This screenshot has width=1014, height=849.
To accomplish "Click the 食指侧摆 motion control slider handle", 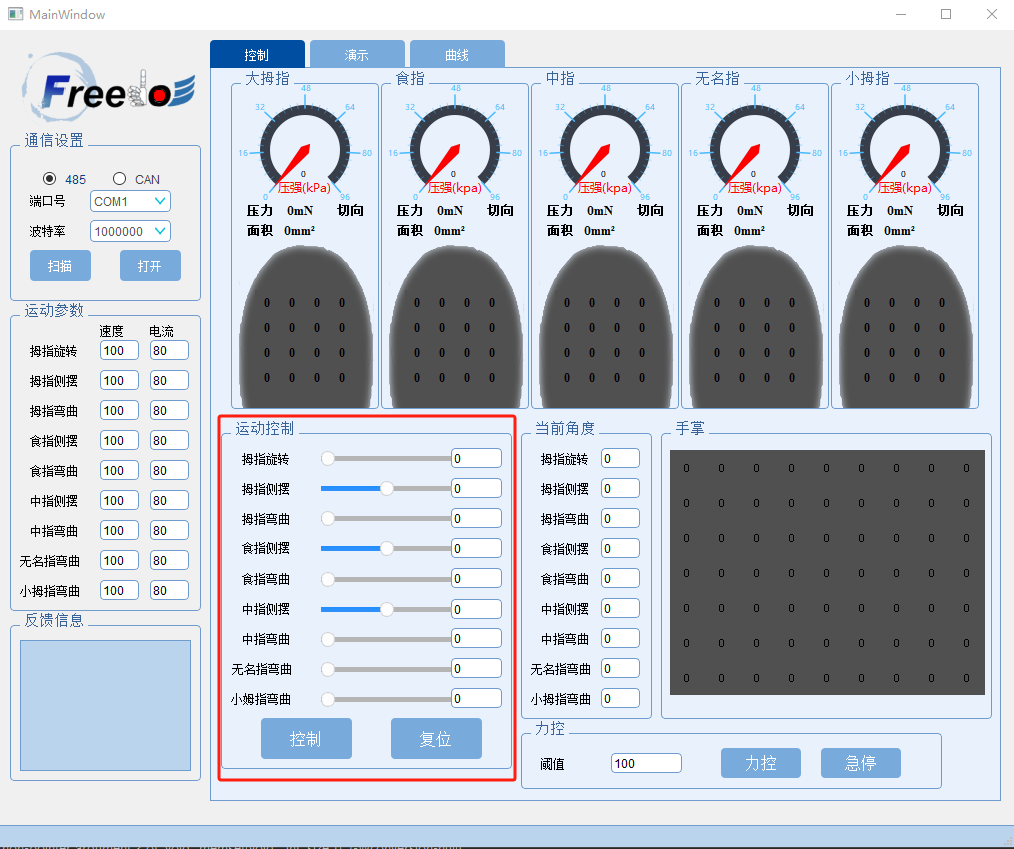I will 387,548.
